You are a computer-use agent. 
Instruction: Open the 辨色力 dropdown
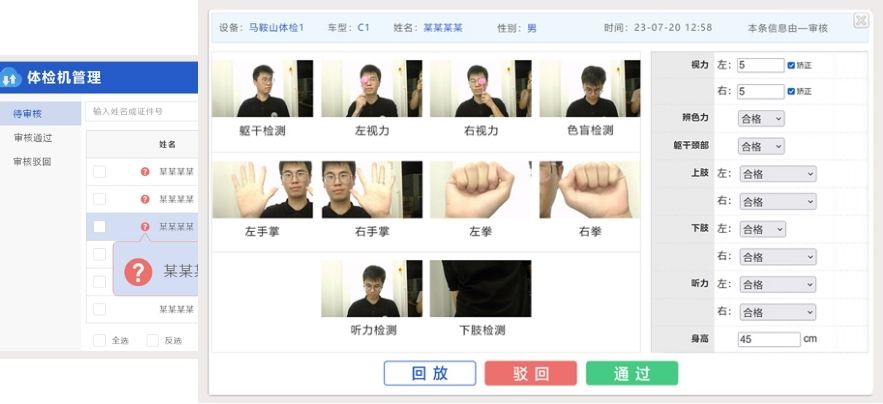[x=761, y=119]
